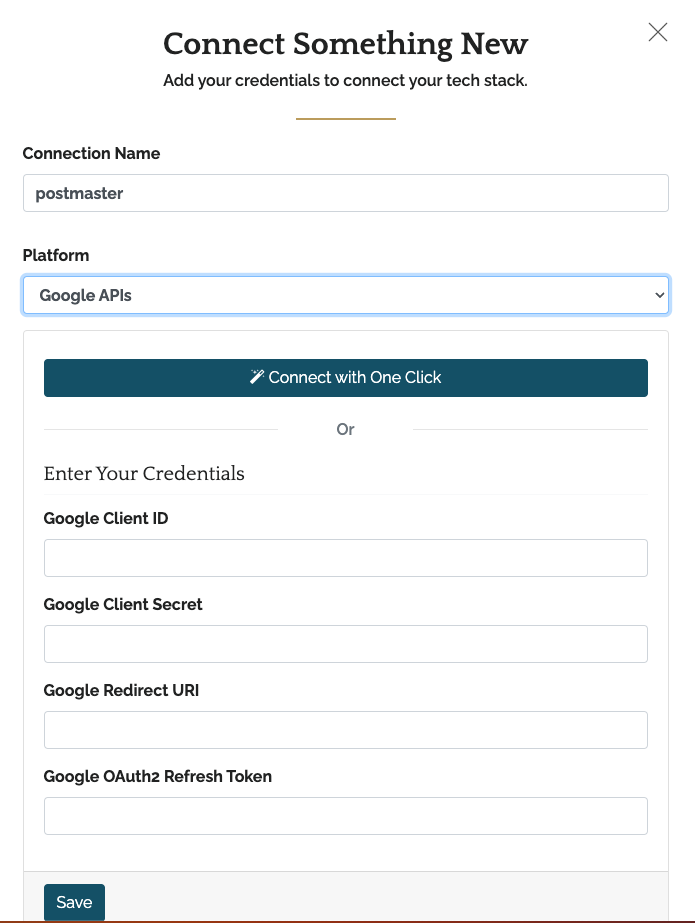
Task: Click the Platform dropdown chevron arrow
Action: 658,295
